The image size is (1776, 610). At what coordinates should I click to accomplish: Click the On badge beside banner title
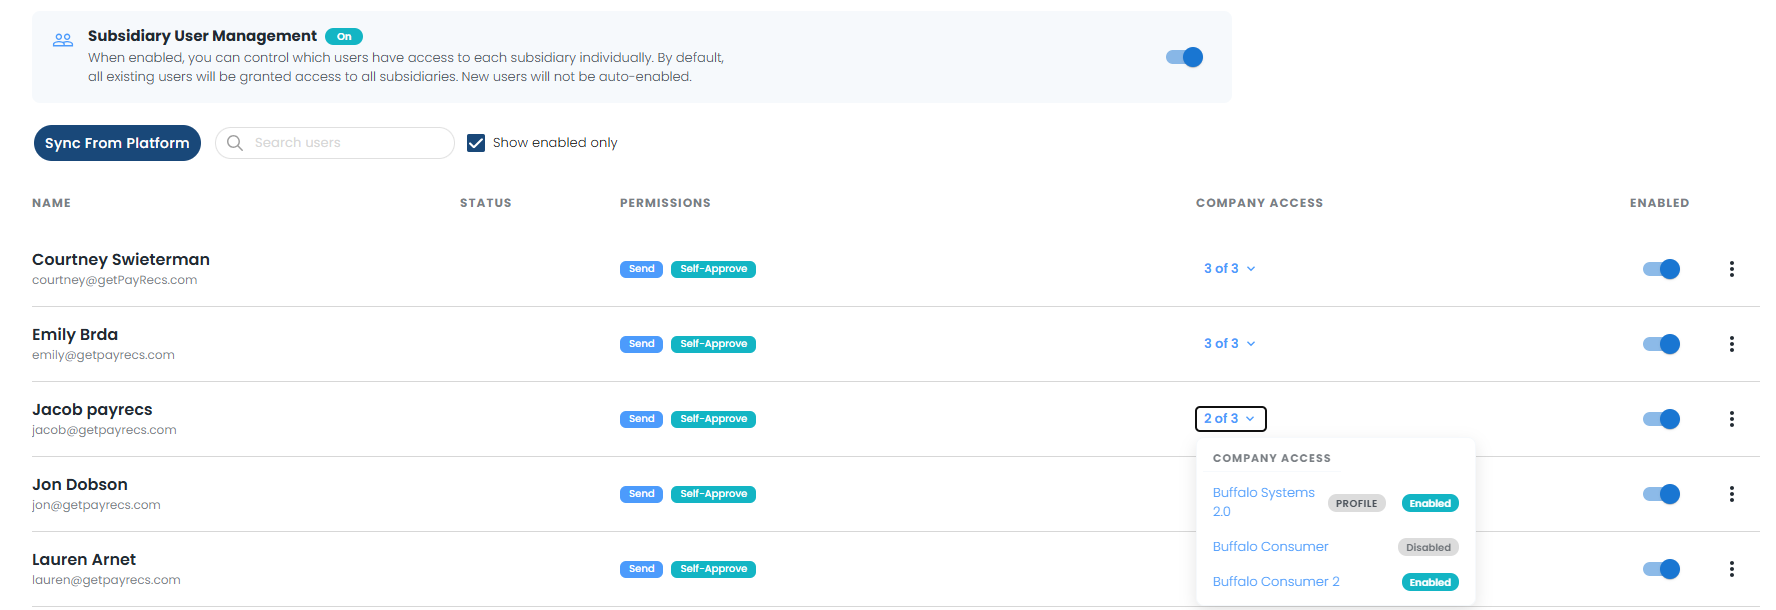coord(344,36)
